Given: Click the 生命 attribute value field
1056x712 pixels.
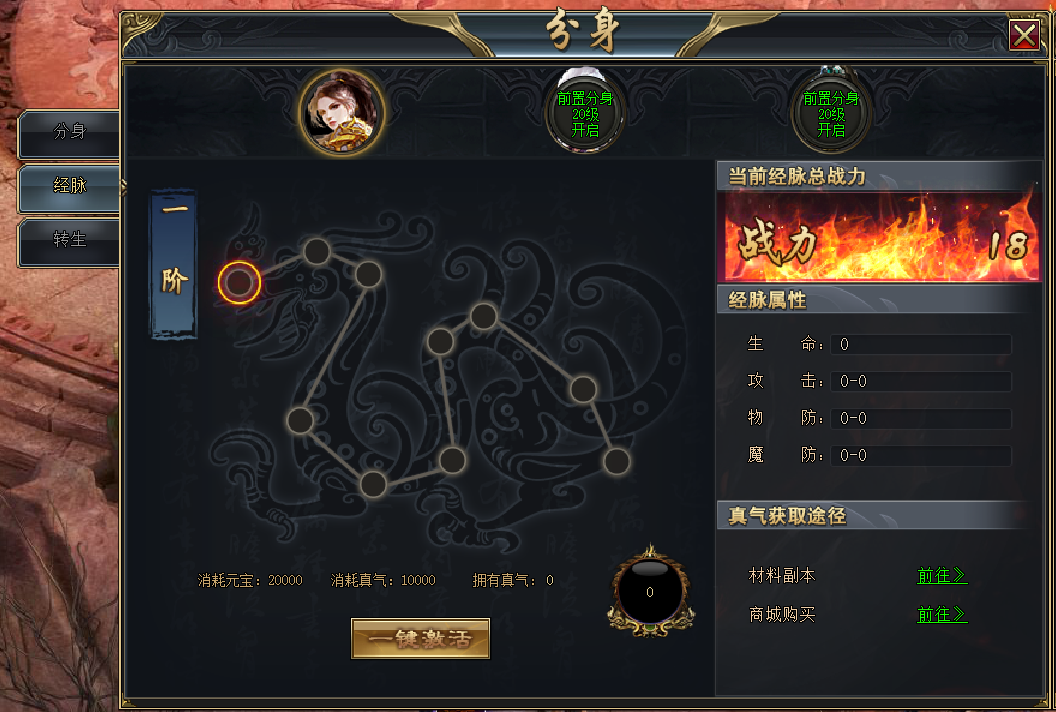Looking at the screenshot, I should [x=921, y=344].
